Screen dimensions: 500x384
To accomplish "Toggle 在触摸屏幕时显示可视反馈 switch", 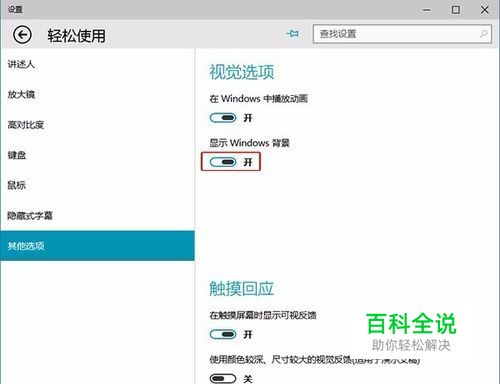I will pos(223,334).
